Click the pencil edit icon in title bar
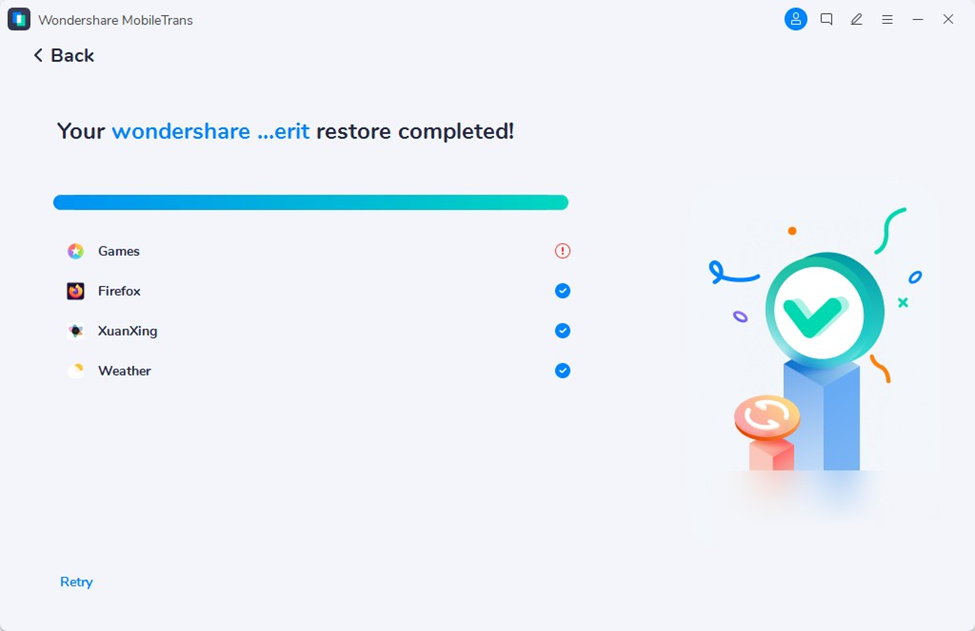 pos(857,19)
